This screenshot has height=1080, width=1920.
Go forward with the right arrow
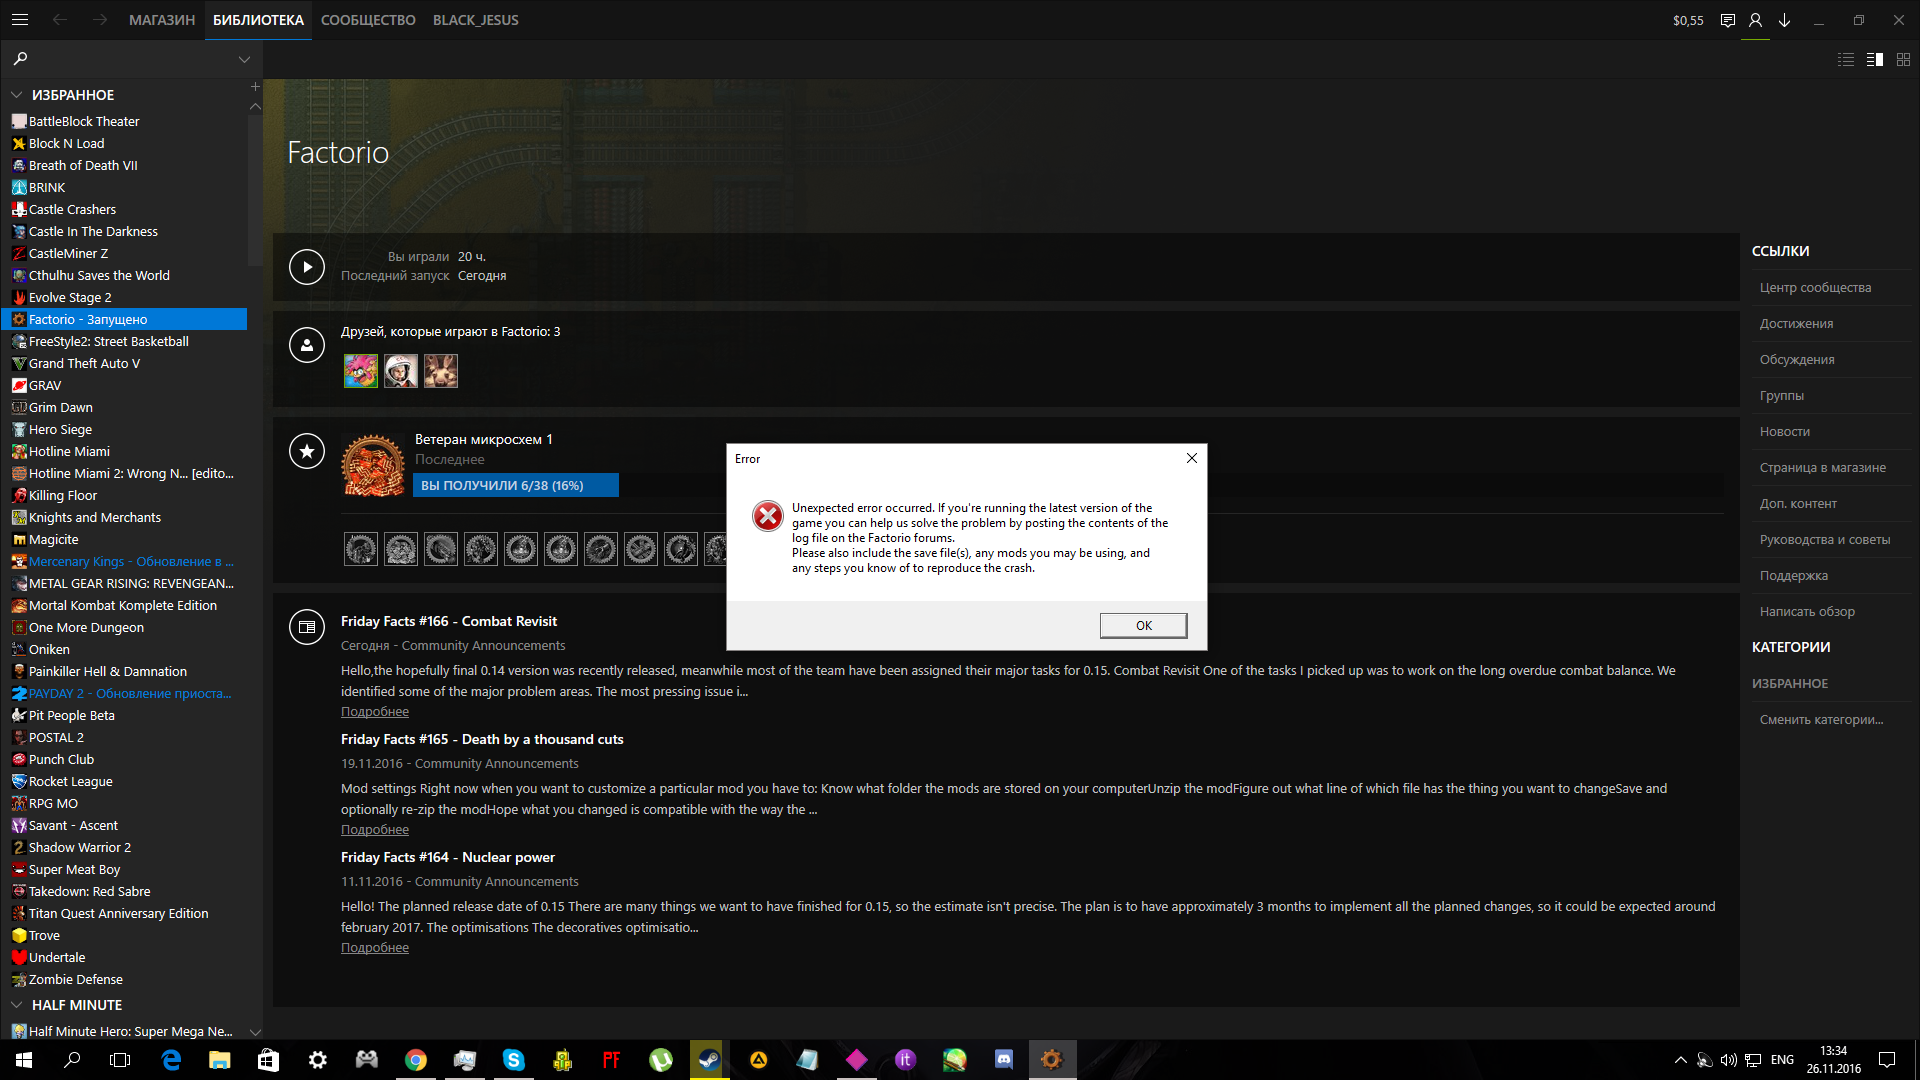pos(100,20)
